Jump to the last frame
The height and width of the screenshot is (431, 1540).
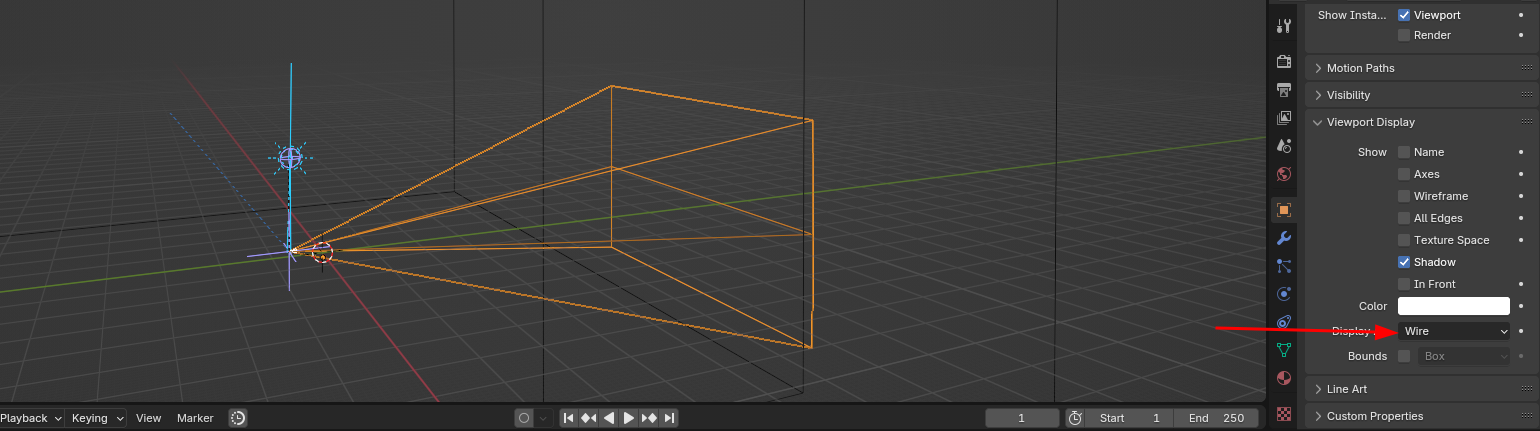point(669,418)
